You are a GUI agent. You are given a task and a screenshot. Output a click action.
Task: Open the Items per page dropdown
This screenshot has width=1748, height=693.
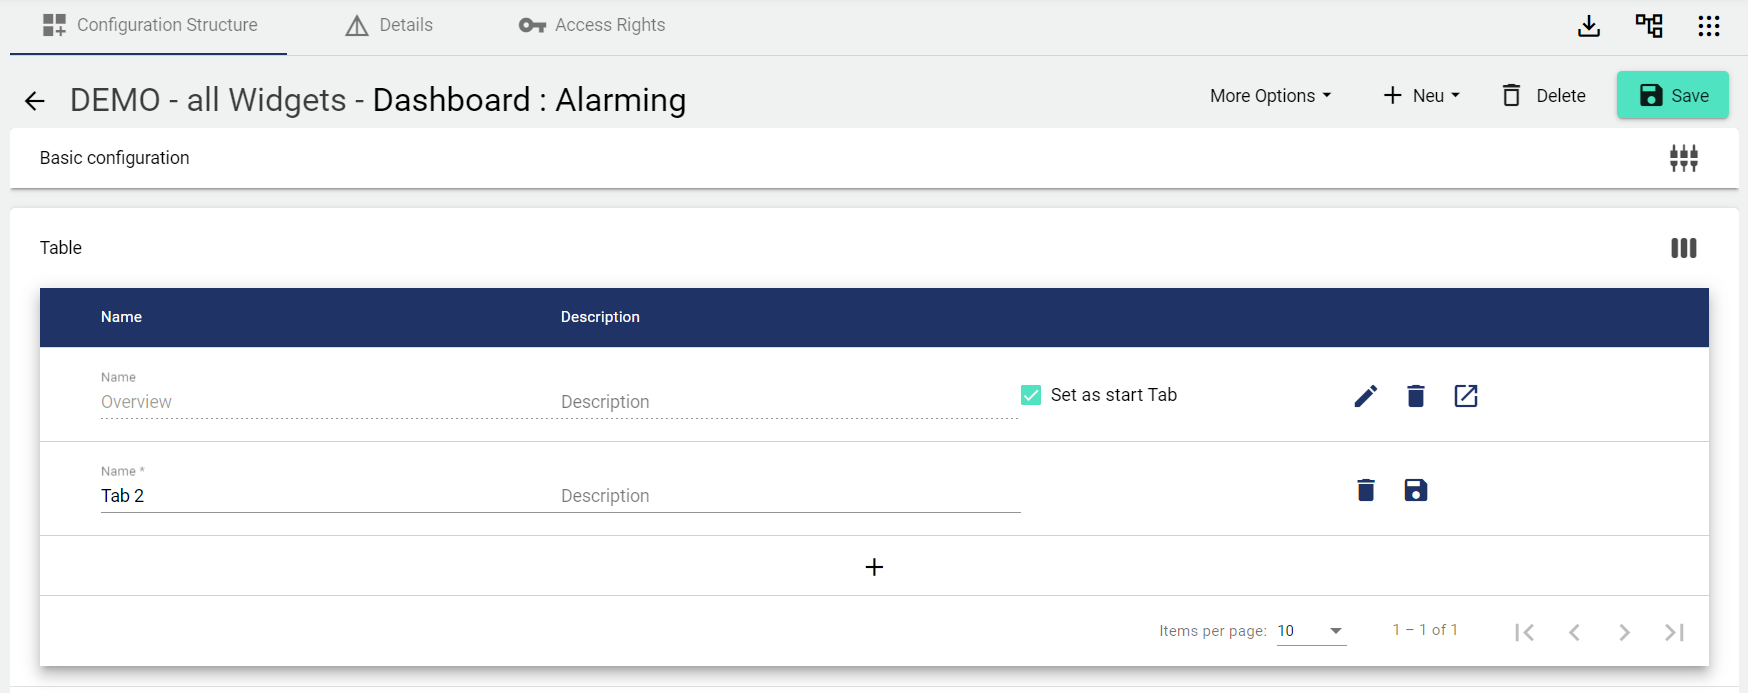1310,631
